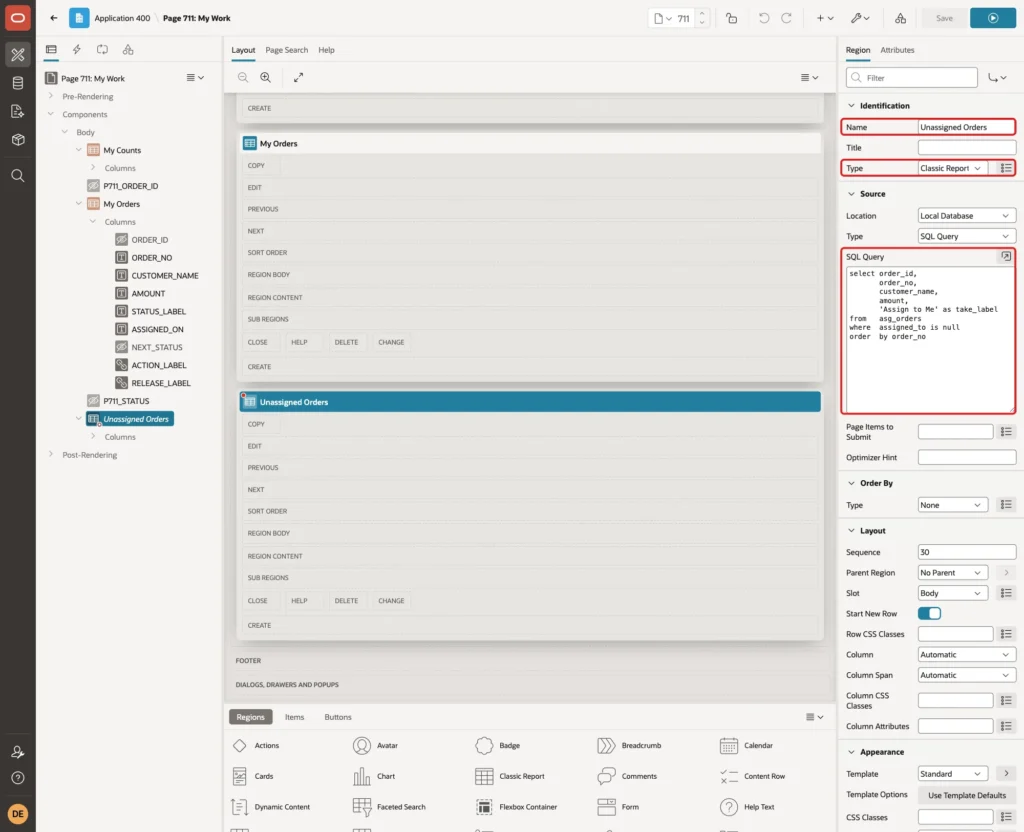
Task: Switch to Dynamic Actions lightning tab
Action: [76, 50]
